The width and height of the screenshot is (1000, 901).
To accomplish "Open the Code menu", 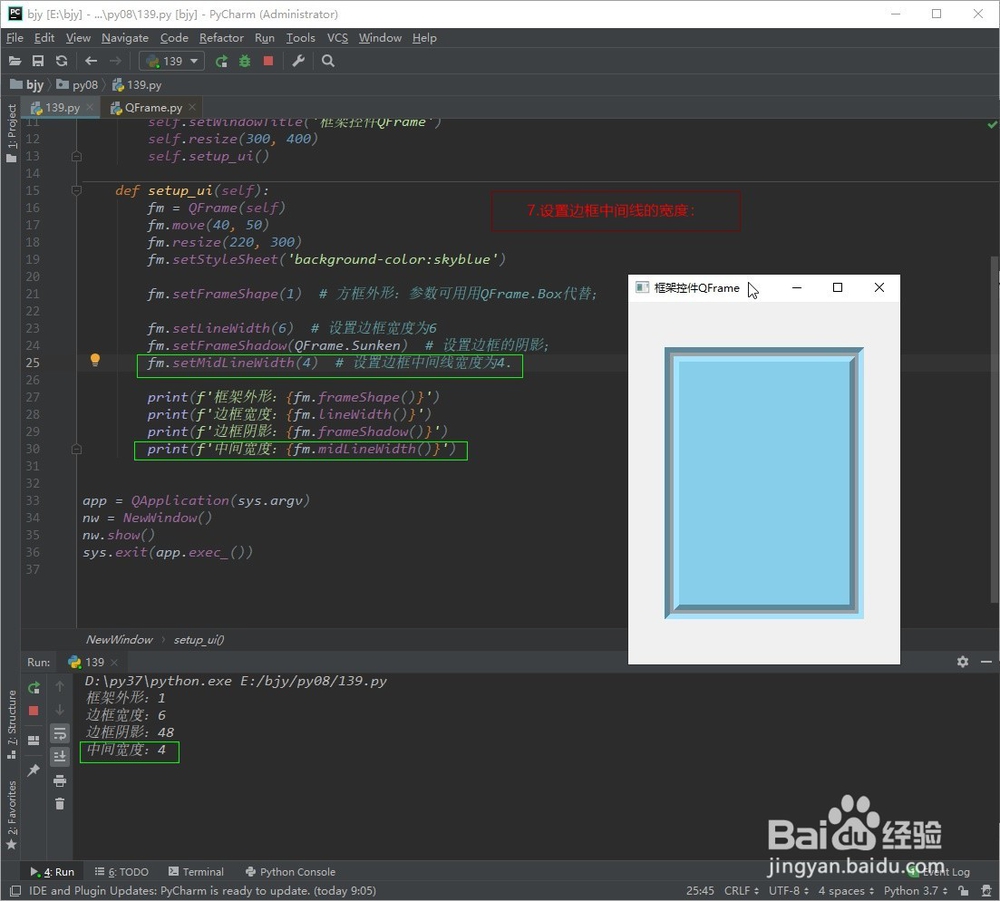I will pos(174,38).
